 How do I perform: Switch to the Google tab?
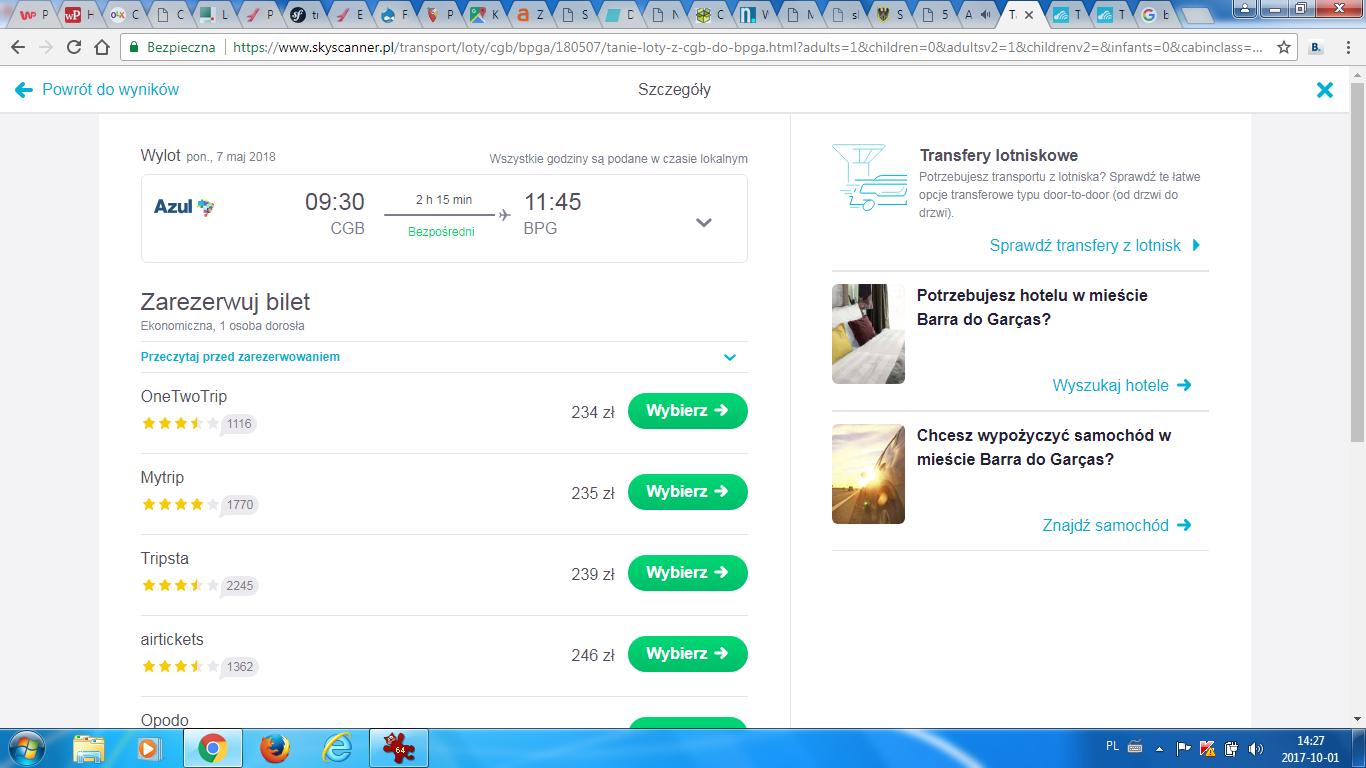(x=1156, y=15)
